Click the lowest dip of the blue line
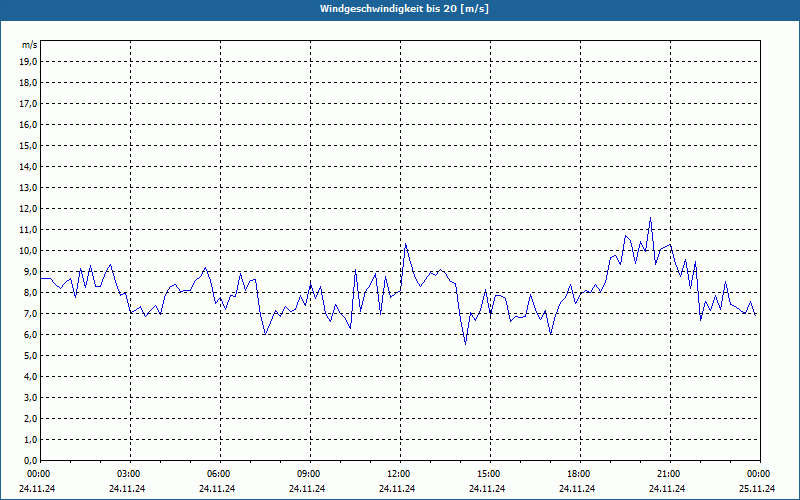The width and height of the screenshot is (800, 500). pos(465,344)
